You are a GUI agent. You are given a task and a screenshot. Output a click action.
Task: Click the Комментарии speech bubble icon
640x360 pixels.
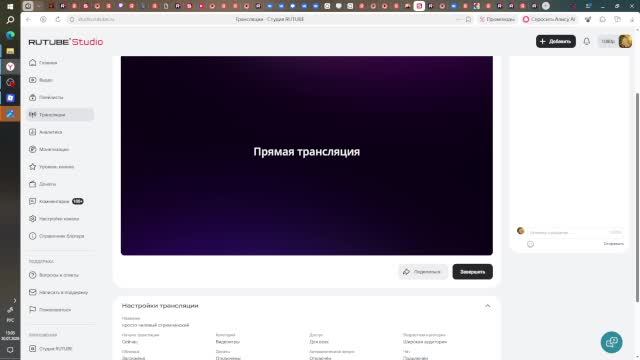coord(33,201)
